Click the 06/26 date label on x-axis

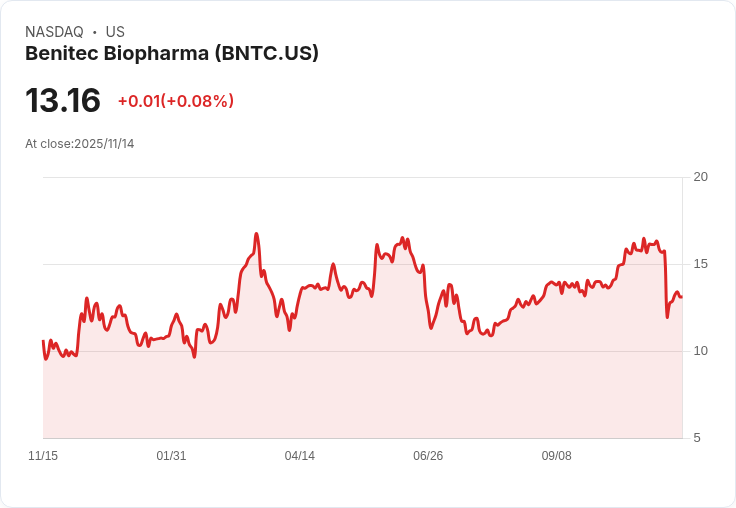pos(428,455)
